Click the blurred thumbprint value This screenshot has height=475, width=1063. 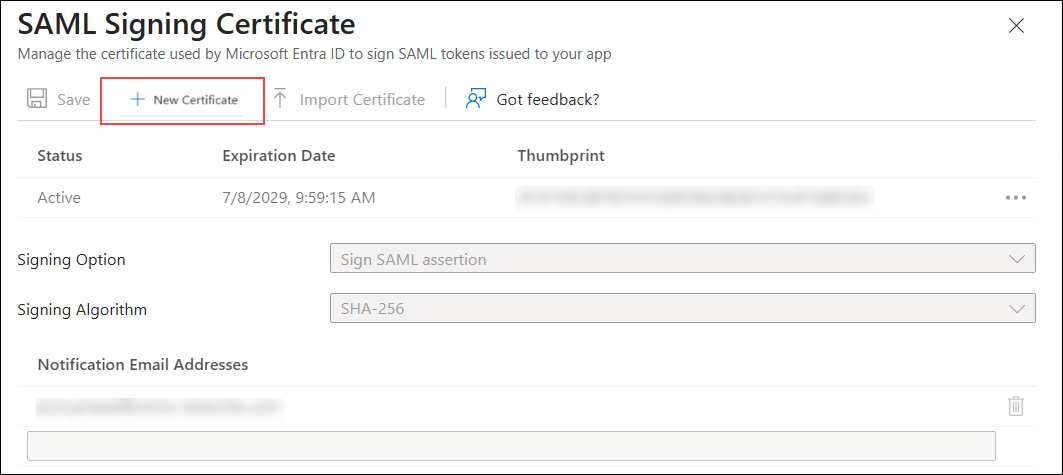pyautogui.click(x=695, y=197)
